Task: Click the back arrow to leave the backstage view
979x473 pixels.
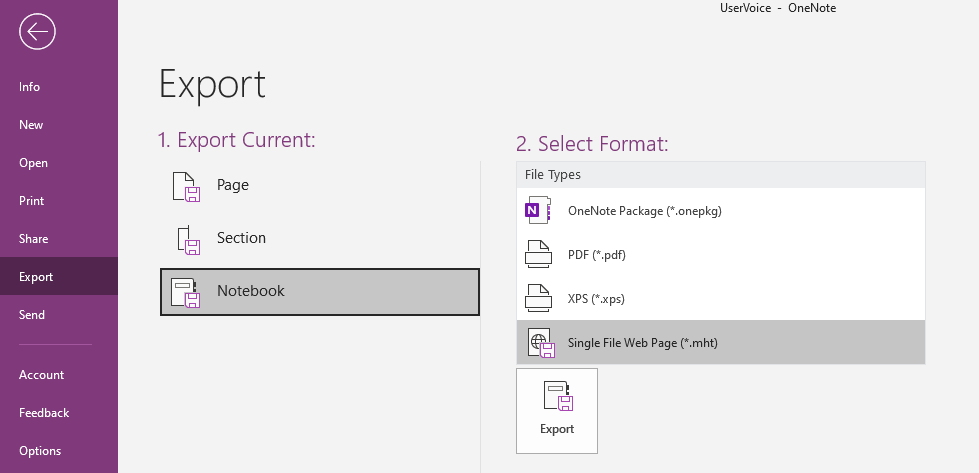Action: pos(37,32)
